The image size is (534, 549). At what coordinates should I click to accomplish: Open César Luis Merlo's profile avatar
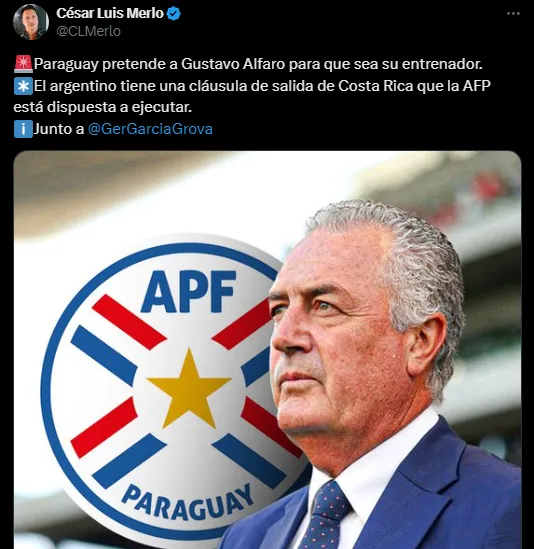30,22
